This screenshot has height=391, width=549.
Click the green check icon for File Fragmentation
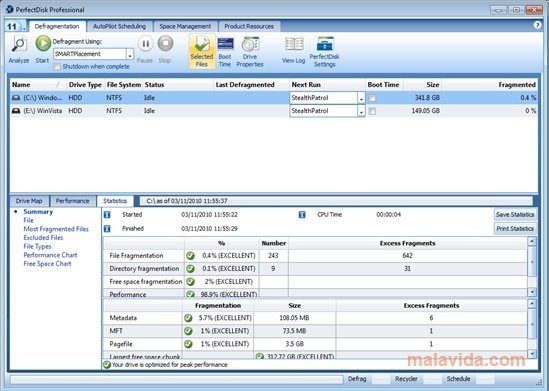pyautogui.click(x=190, y=256)
